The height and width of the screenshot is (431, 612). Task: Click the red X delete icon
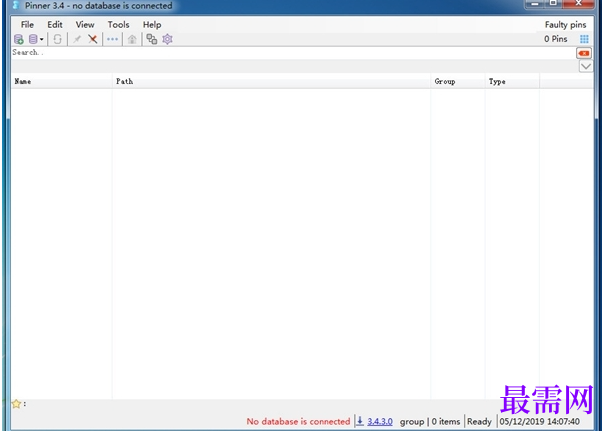pos(93,39)
